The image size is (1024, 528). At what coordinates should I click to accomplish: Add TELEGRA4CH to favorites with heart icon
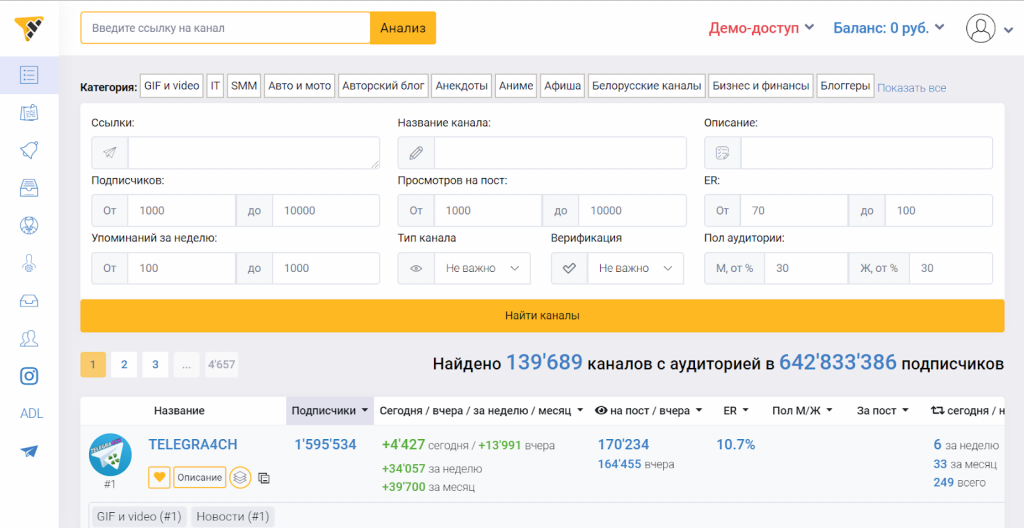pyautogui.click(x=159, y=478)
